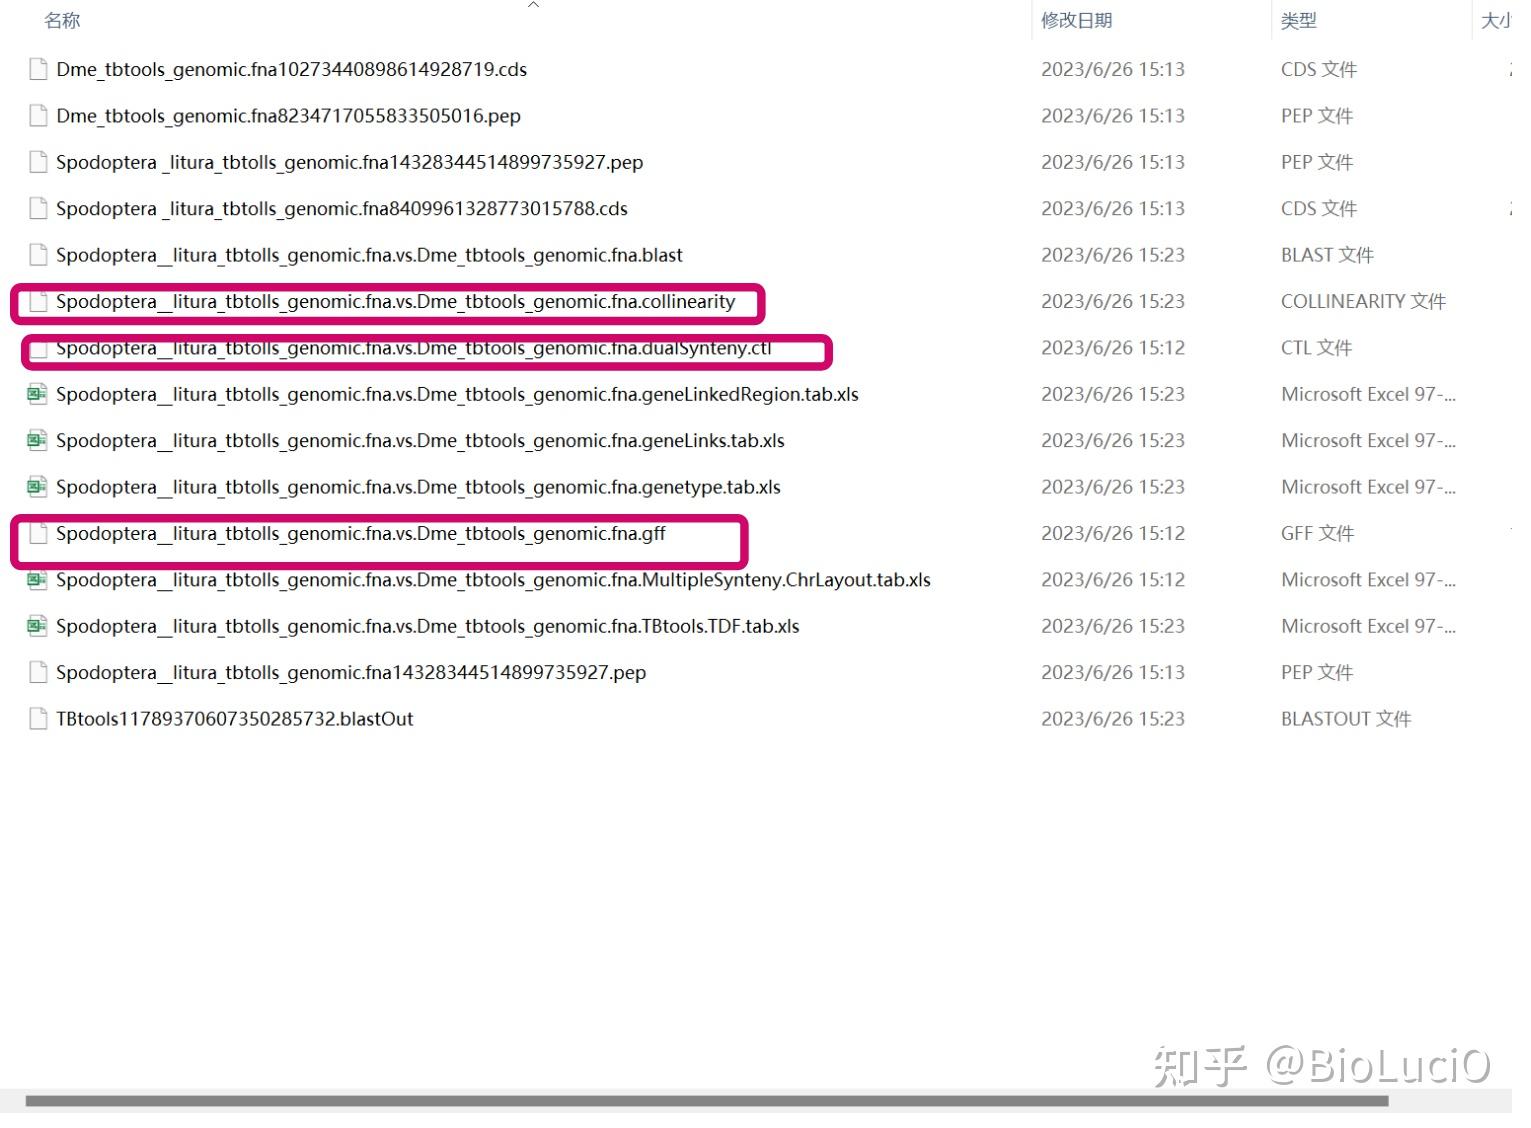Click the icon of Spodoptera fna8409961328773015788.cds file

38,209
